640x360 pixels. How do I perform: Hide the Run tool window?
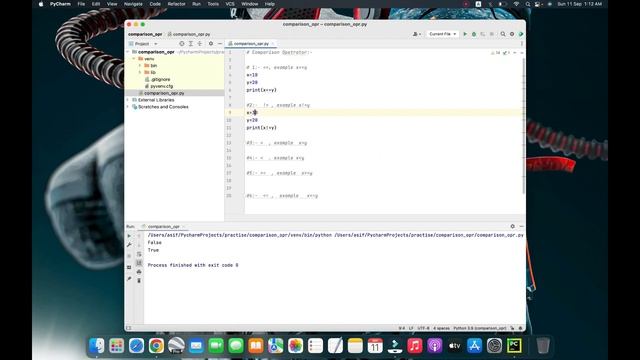coord(521,226)
